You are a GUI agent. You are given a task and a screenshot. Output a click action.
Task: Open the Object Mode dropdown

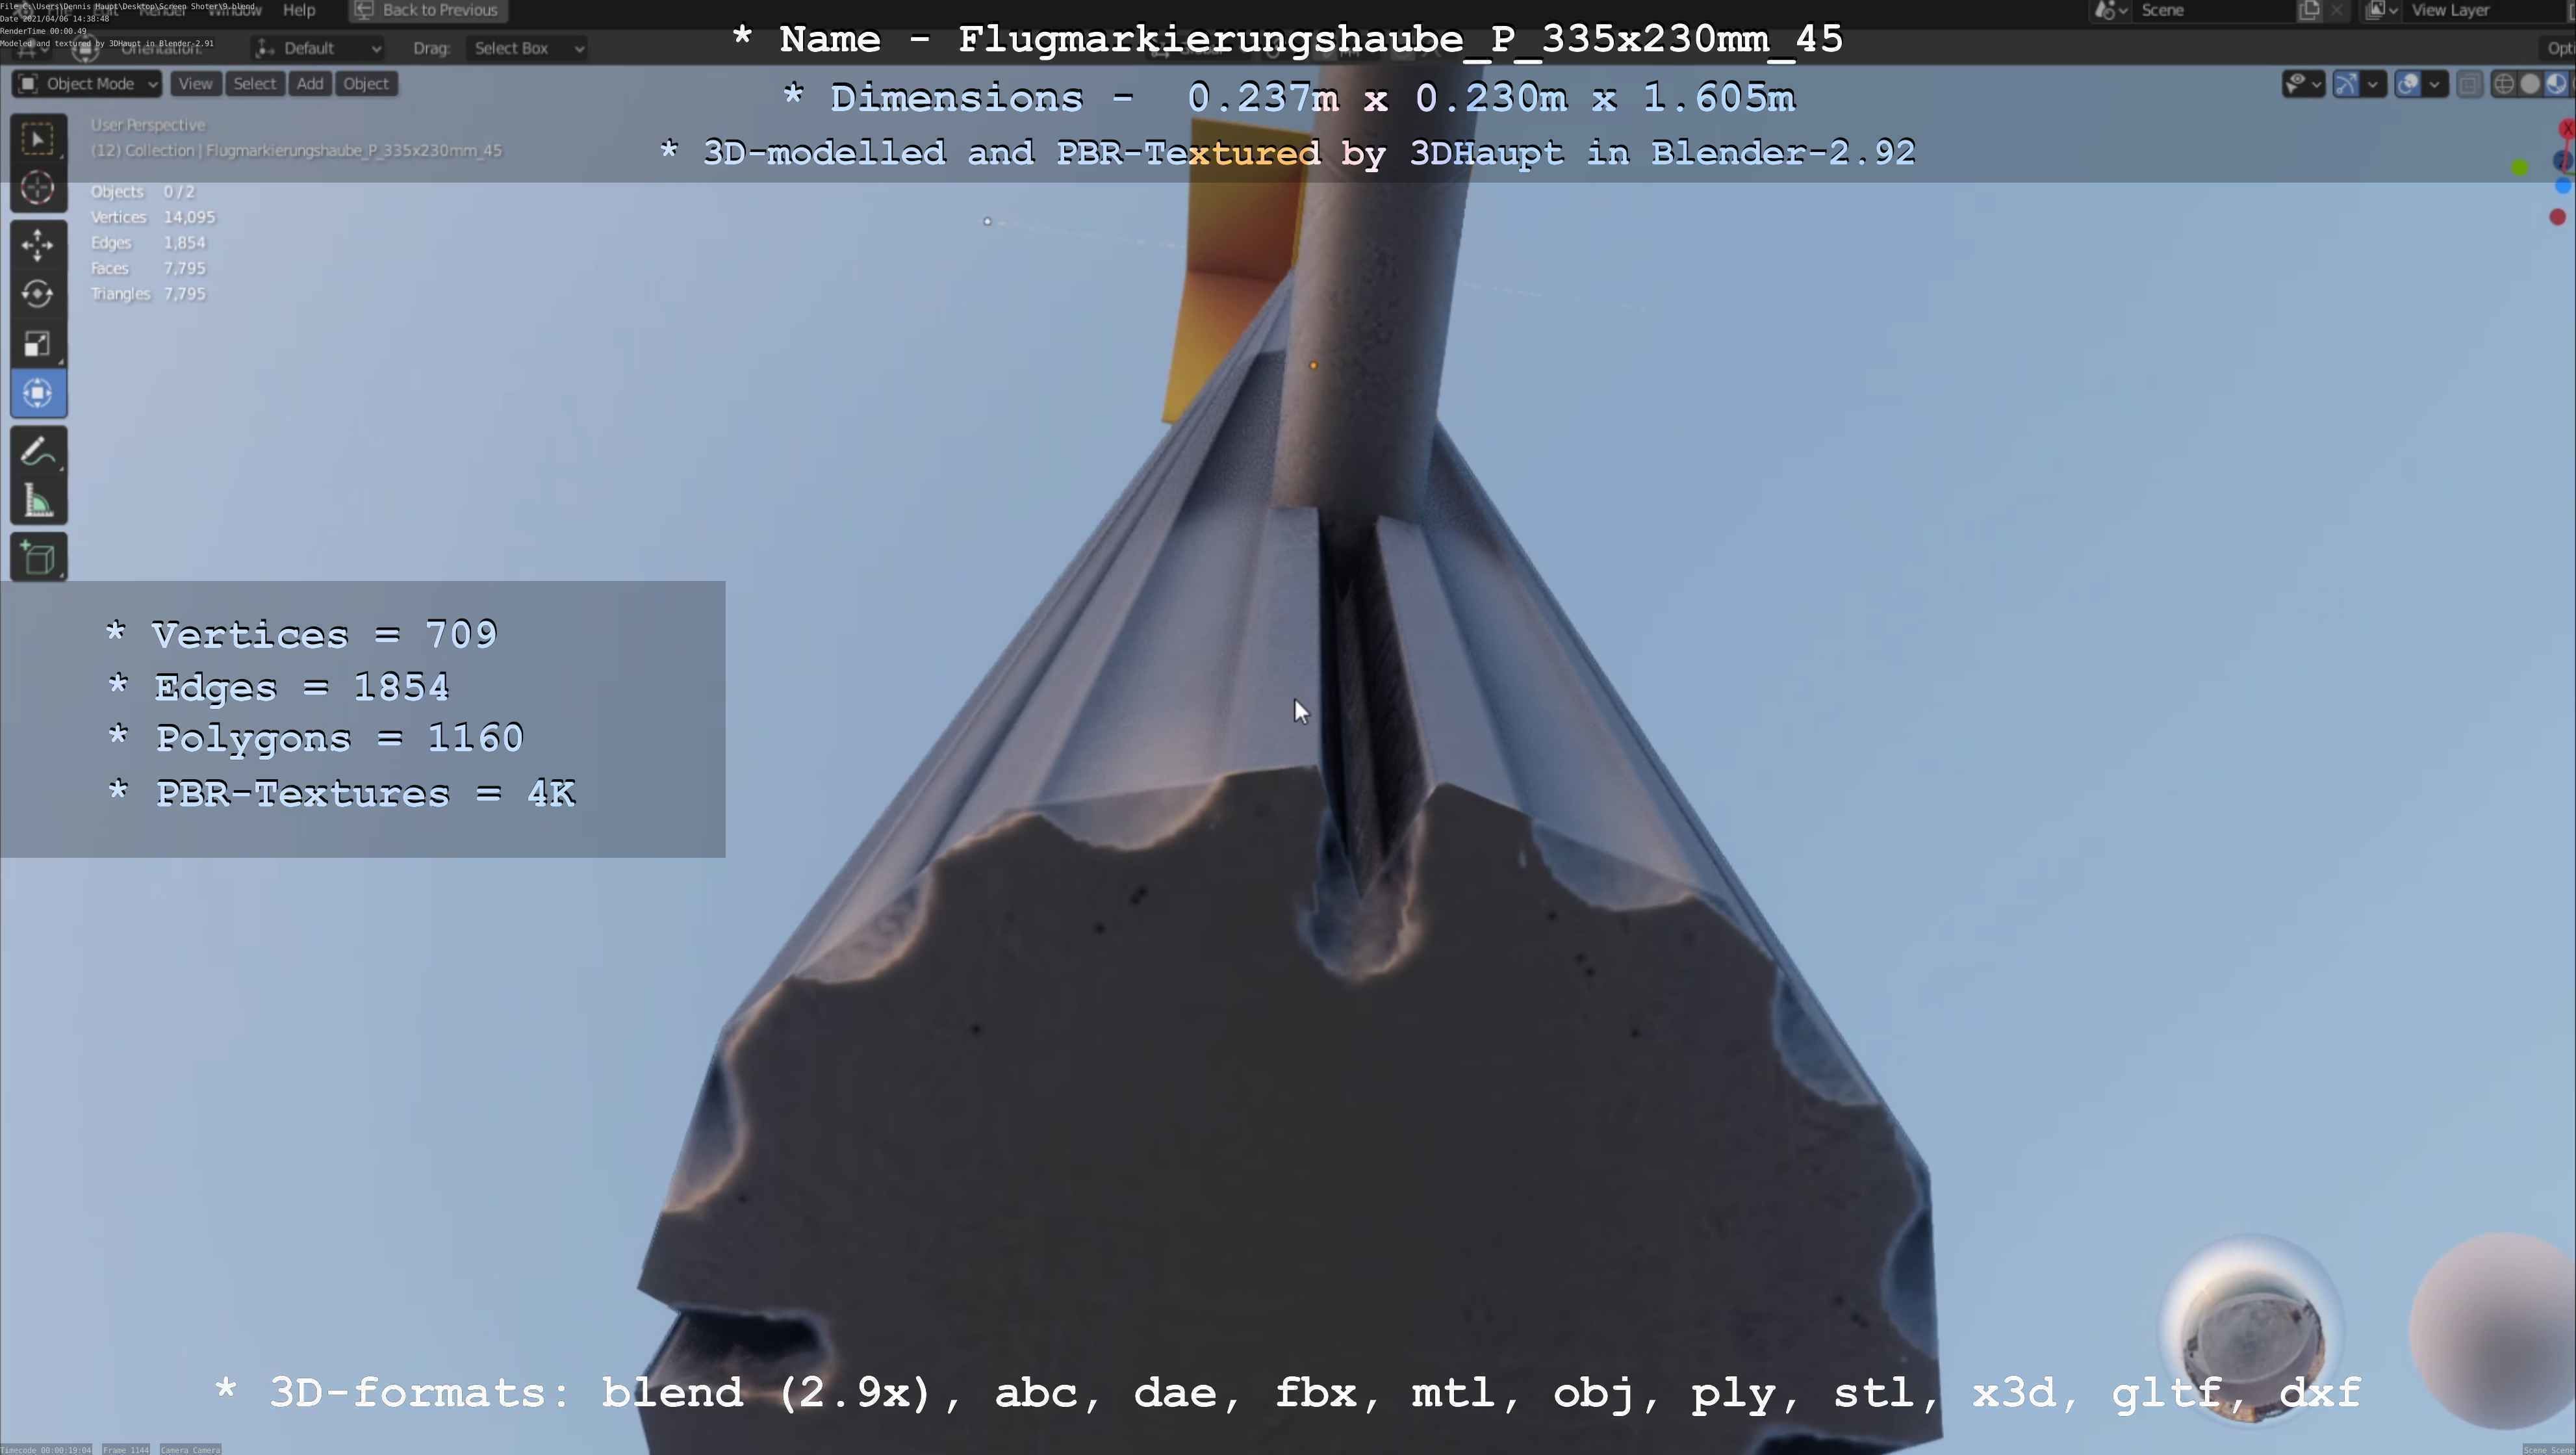click(87, 84)
